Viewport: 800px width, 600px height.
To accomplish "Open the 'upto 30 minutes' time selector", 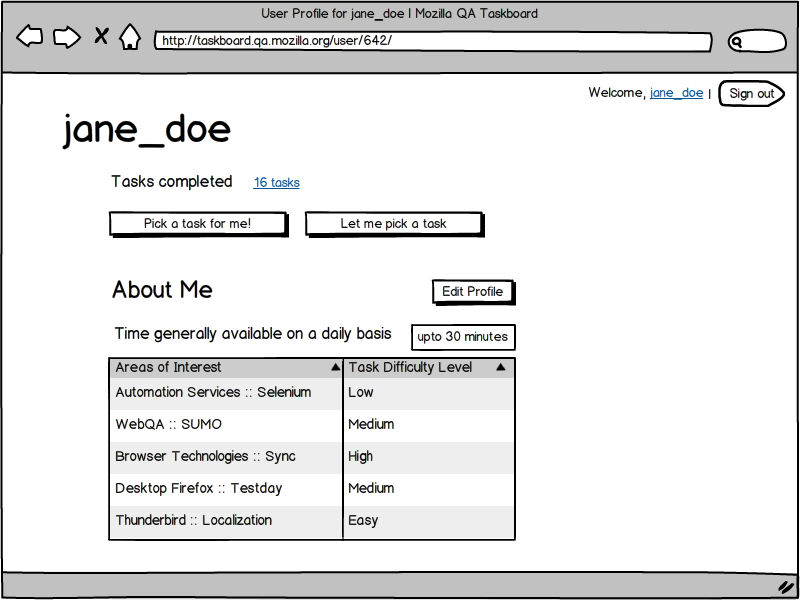I will (463, 337).
